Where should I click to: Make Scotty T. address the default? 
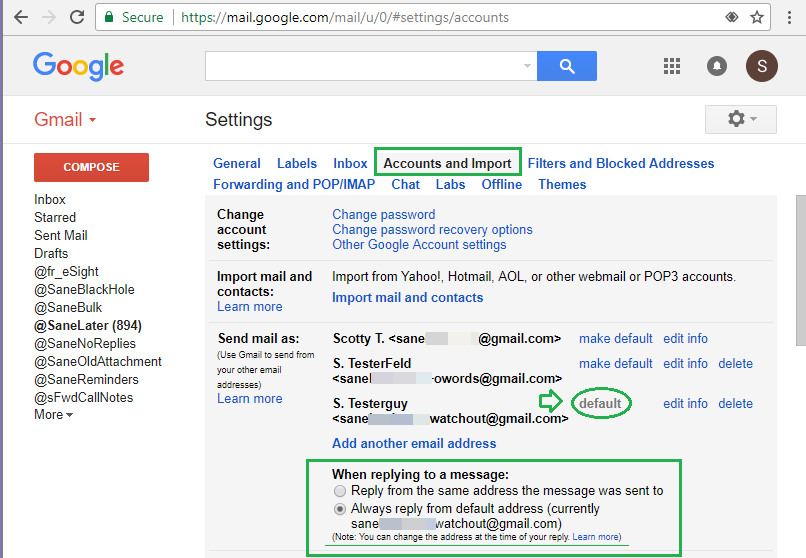pyautogui.click(x=616, y=339)
